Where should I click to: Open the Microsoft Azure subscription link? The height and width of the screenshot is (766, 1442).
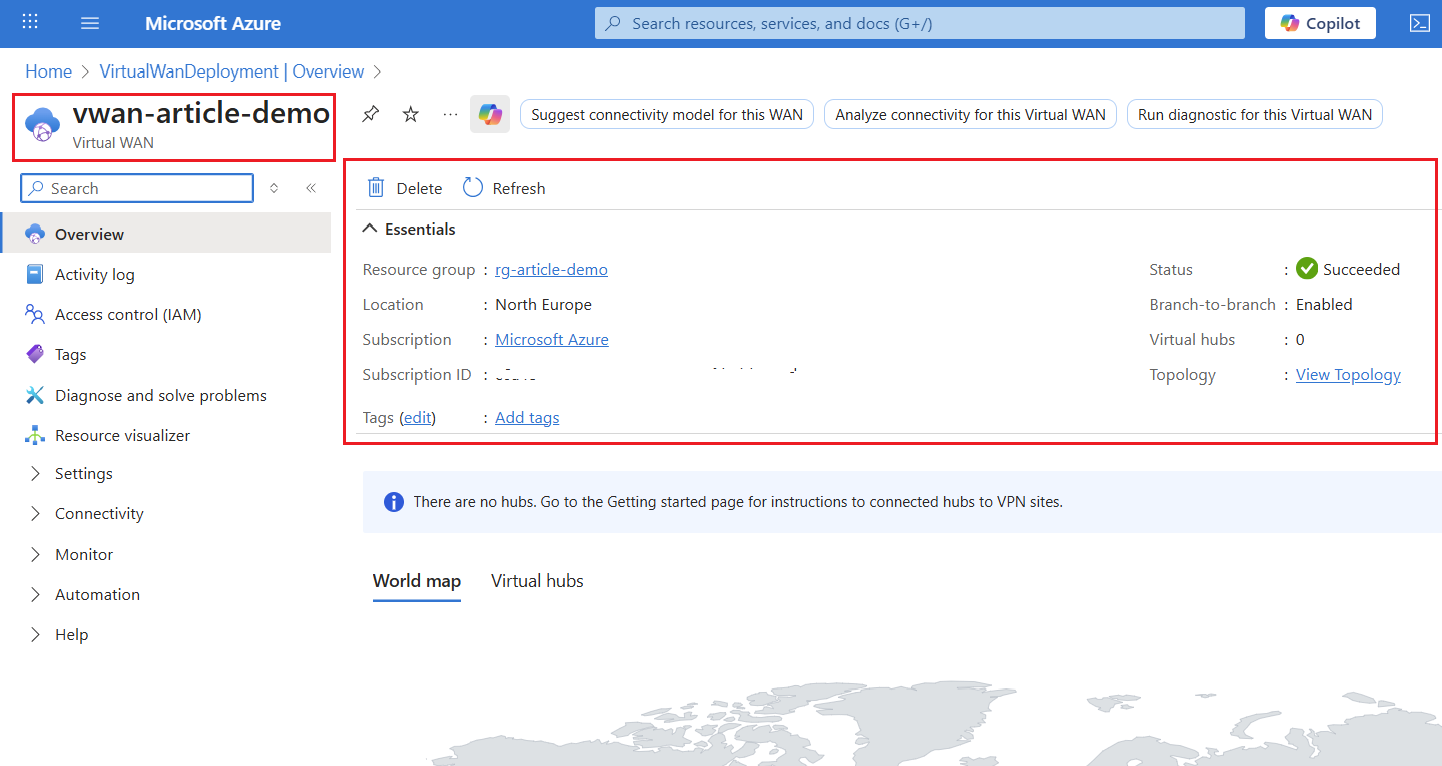click(552, 339)
